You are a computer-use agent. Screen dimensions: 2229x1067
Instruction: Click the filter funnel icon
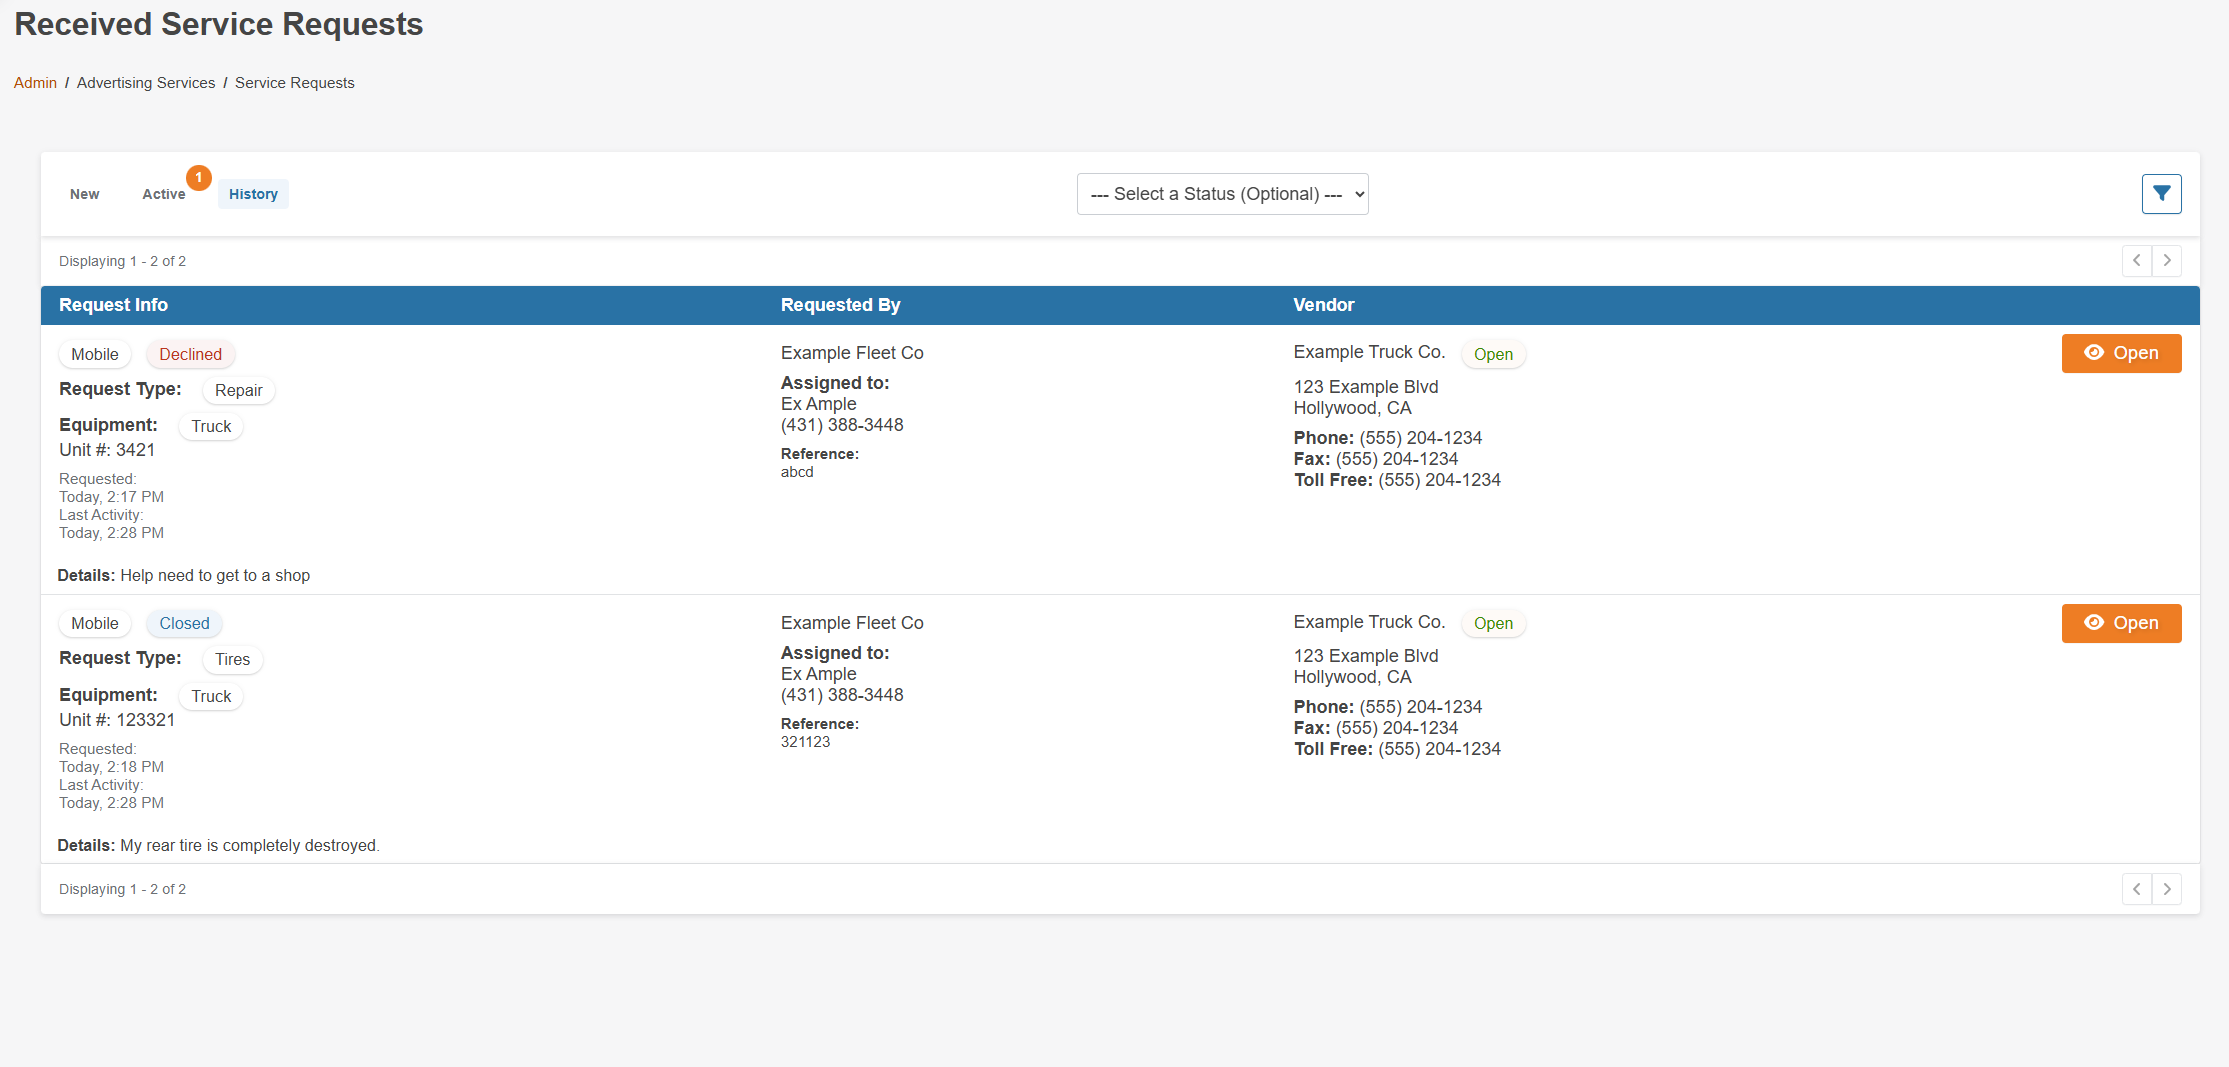tap(2161, 193)
